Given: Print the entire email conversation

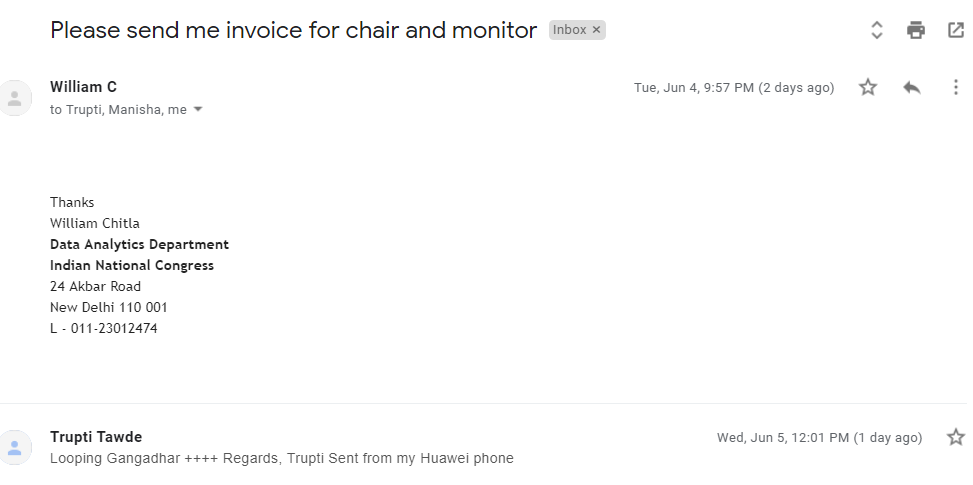Looking at the screenshot, I should [x=916, y=30].
